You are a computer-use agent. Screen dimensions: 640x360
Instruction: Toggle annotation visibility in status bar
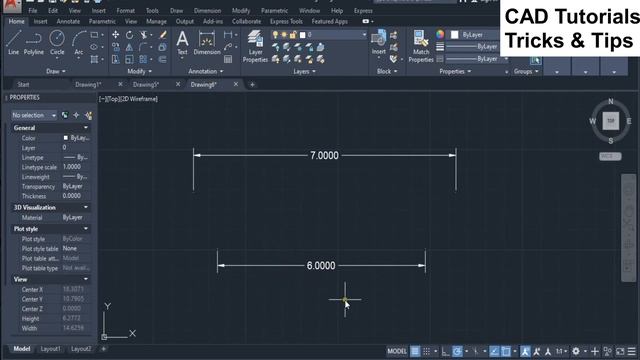[x=525, y=351]
